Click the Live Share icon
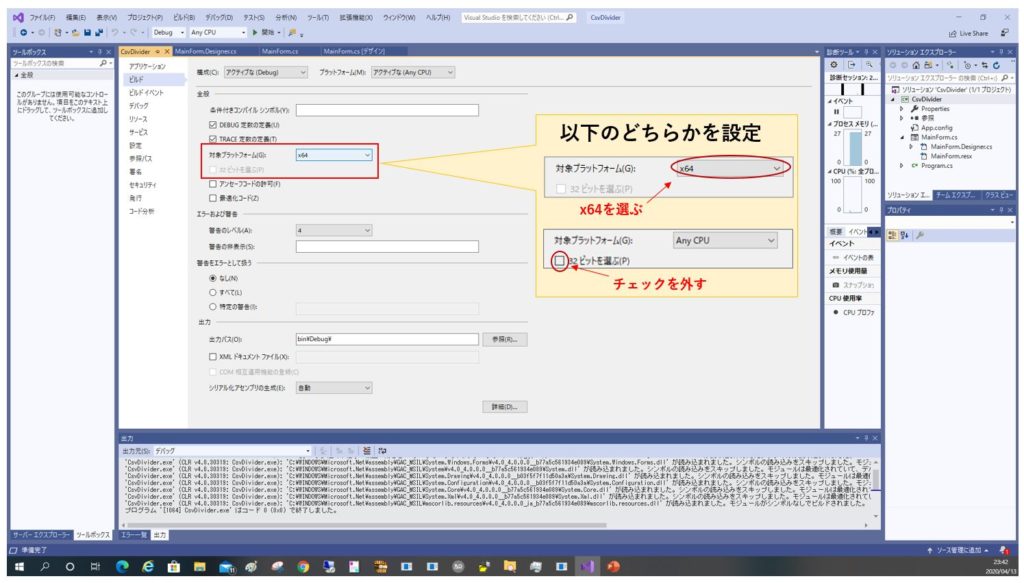 pos(952,33)
